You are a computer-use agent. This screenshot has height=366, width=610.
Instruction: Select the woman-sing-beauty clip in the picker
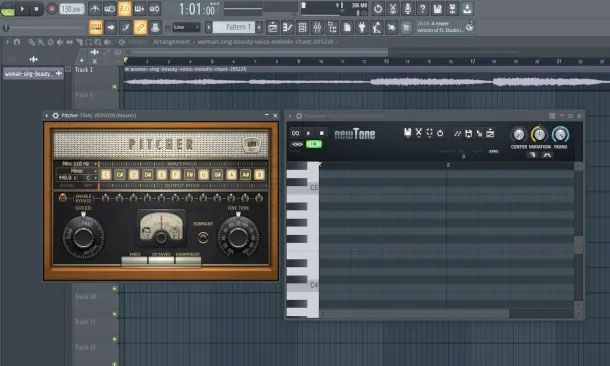tap(33, 74)
